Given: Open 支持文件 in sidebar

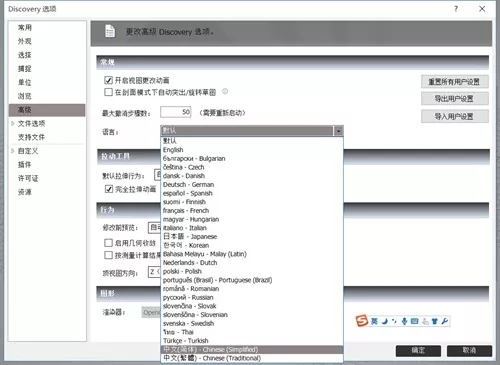Looking at the screenshot, I should [31, 137].
